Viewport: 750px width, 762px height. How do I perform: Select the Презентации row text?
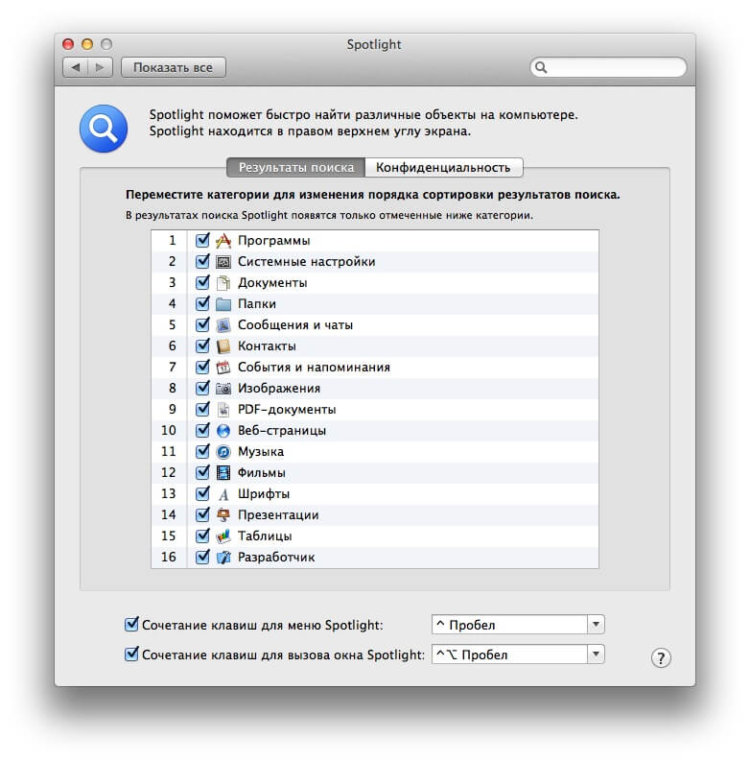click(x=279, y=515)
